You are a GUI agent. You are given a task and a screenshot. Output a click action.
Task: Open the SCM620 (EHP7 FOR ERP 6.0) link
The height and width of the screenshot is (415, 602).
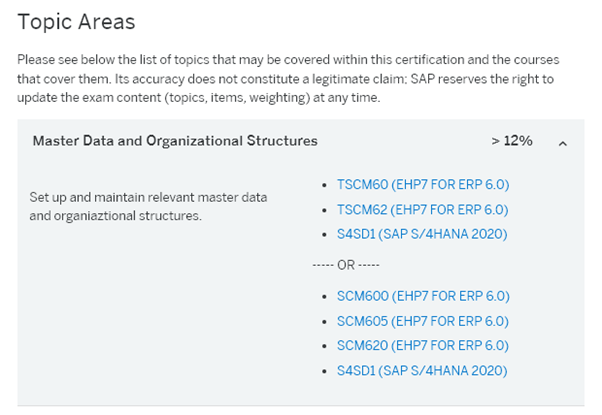(x=423, y=346)
